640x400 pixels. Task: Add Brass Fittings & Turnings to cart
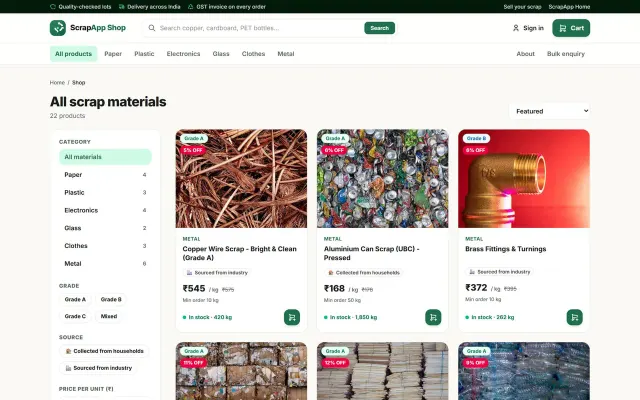574,317
